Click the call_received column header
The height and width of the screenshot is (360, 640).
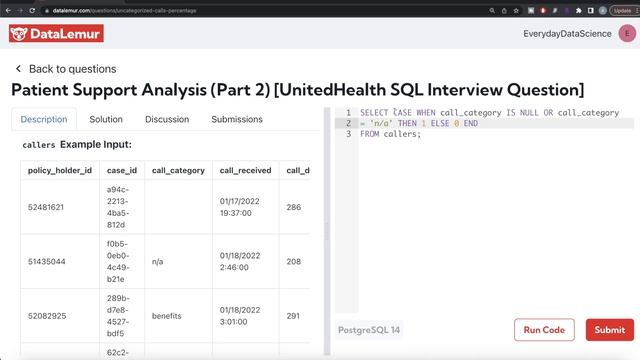(246, 171)
